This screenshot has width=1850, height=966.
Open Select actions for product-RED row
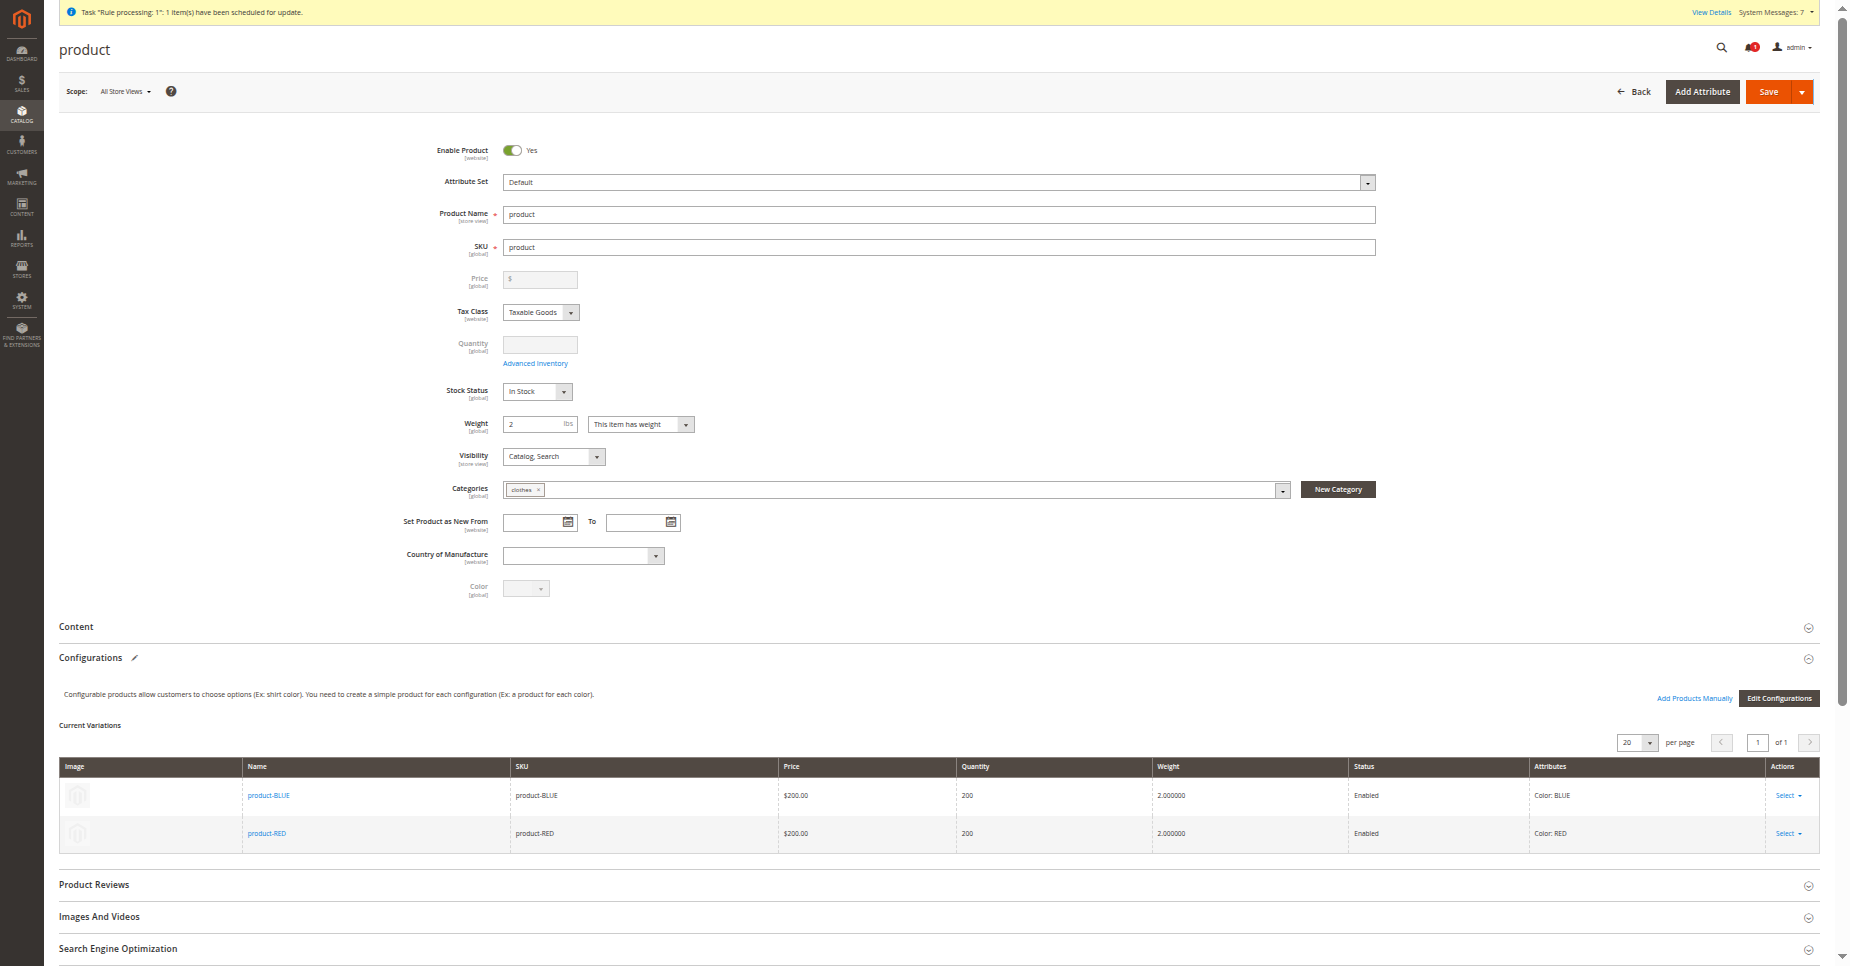tap(1788, 834)
